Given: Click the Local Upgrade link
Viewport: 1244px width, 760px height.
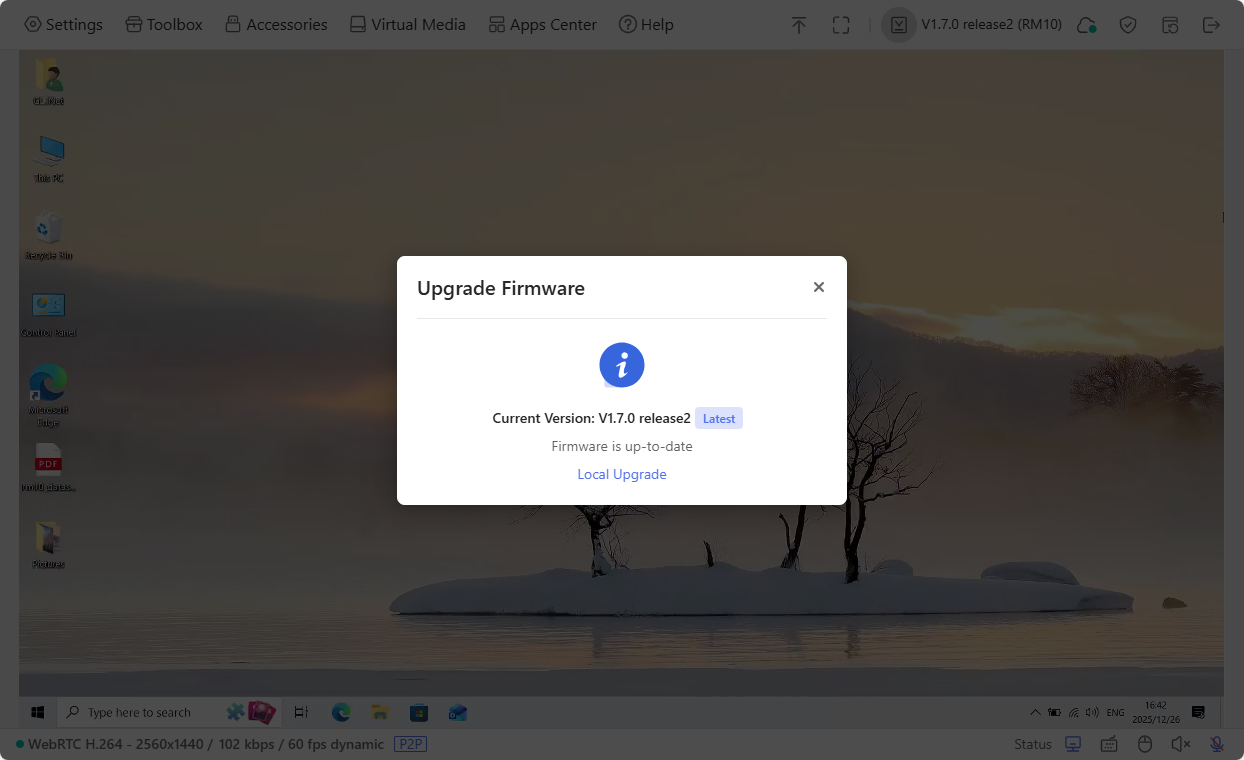Looking at the screenshot, I should pyautogui.click(x=622, y=474).
